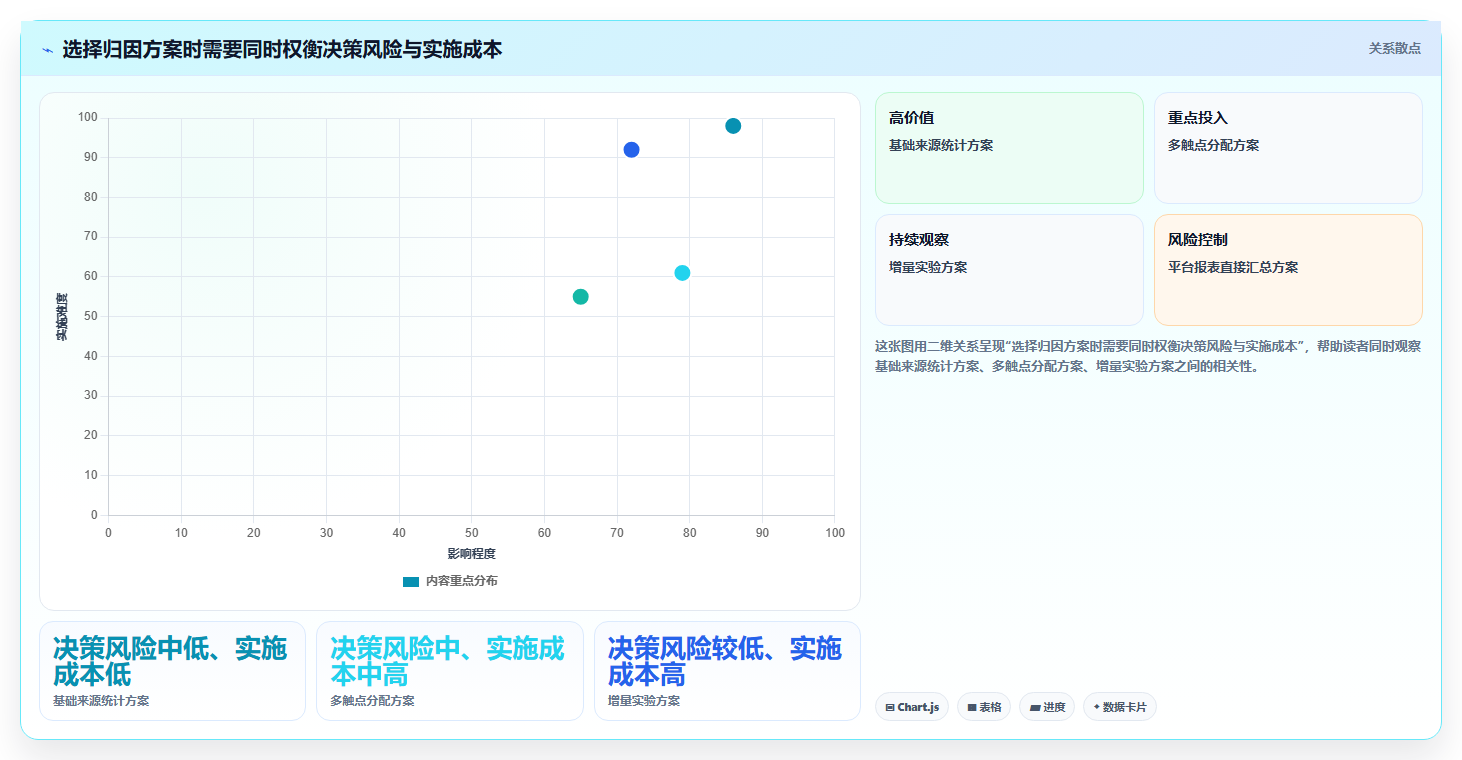Viewport: 1462px width, 760px height.
Task: Click the 进度 tag chip
Action: pyautogui.click(x=1047, y=707)
